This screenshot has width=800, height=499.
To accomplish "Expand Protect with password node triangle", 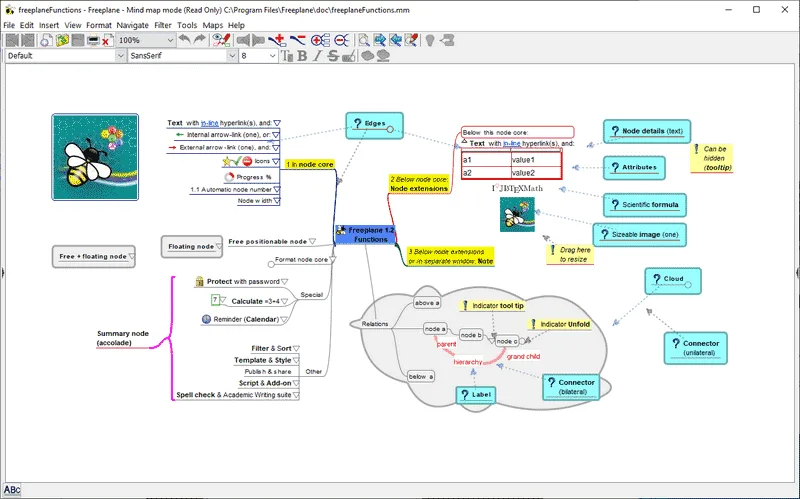I will coord(285,282).
